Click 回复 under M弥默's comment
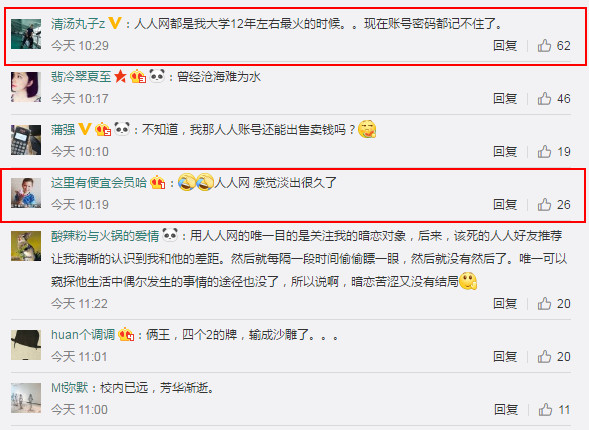The width and height of the screenshot is (589, 430). click(506, 410)
